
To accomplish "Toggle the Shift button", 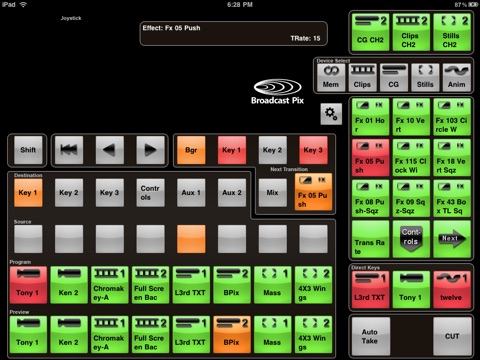I will click(x=28, y=150).
